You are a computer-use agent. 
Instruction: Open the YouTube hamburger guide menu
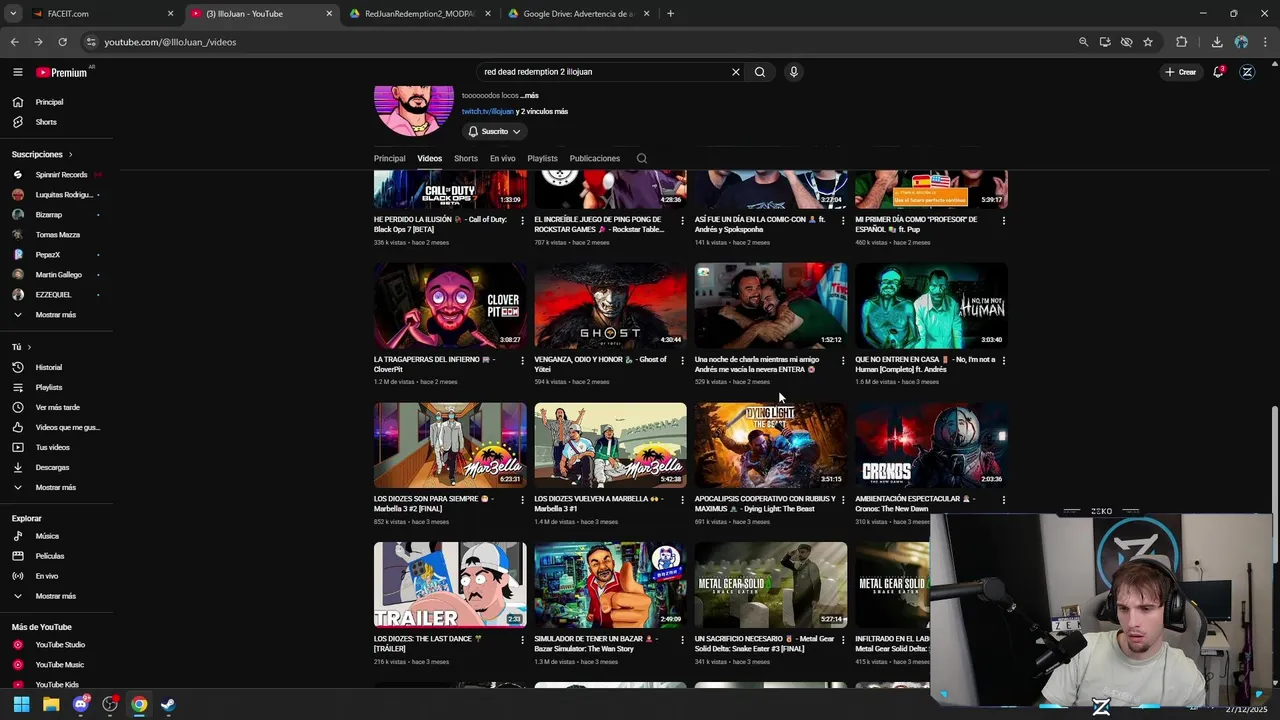coord(17,72)
